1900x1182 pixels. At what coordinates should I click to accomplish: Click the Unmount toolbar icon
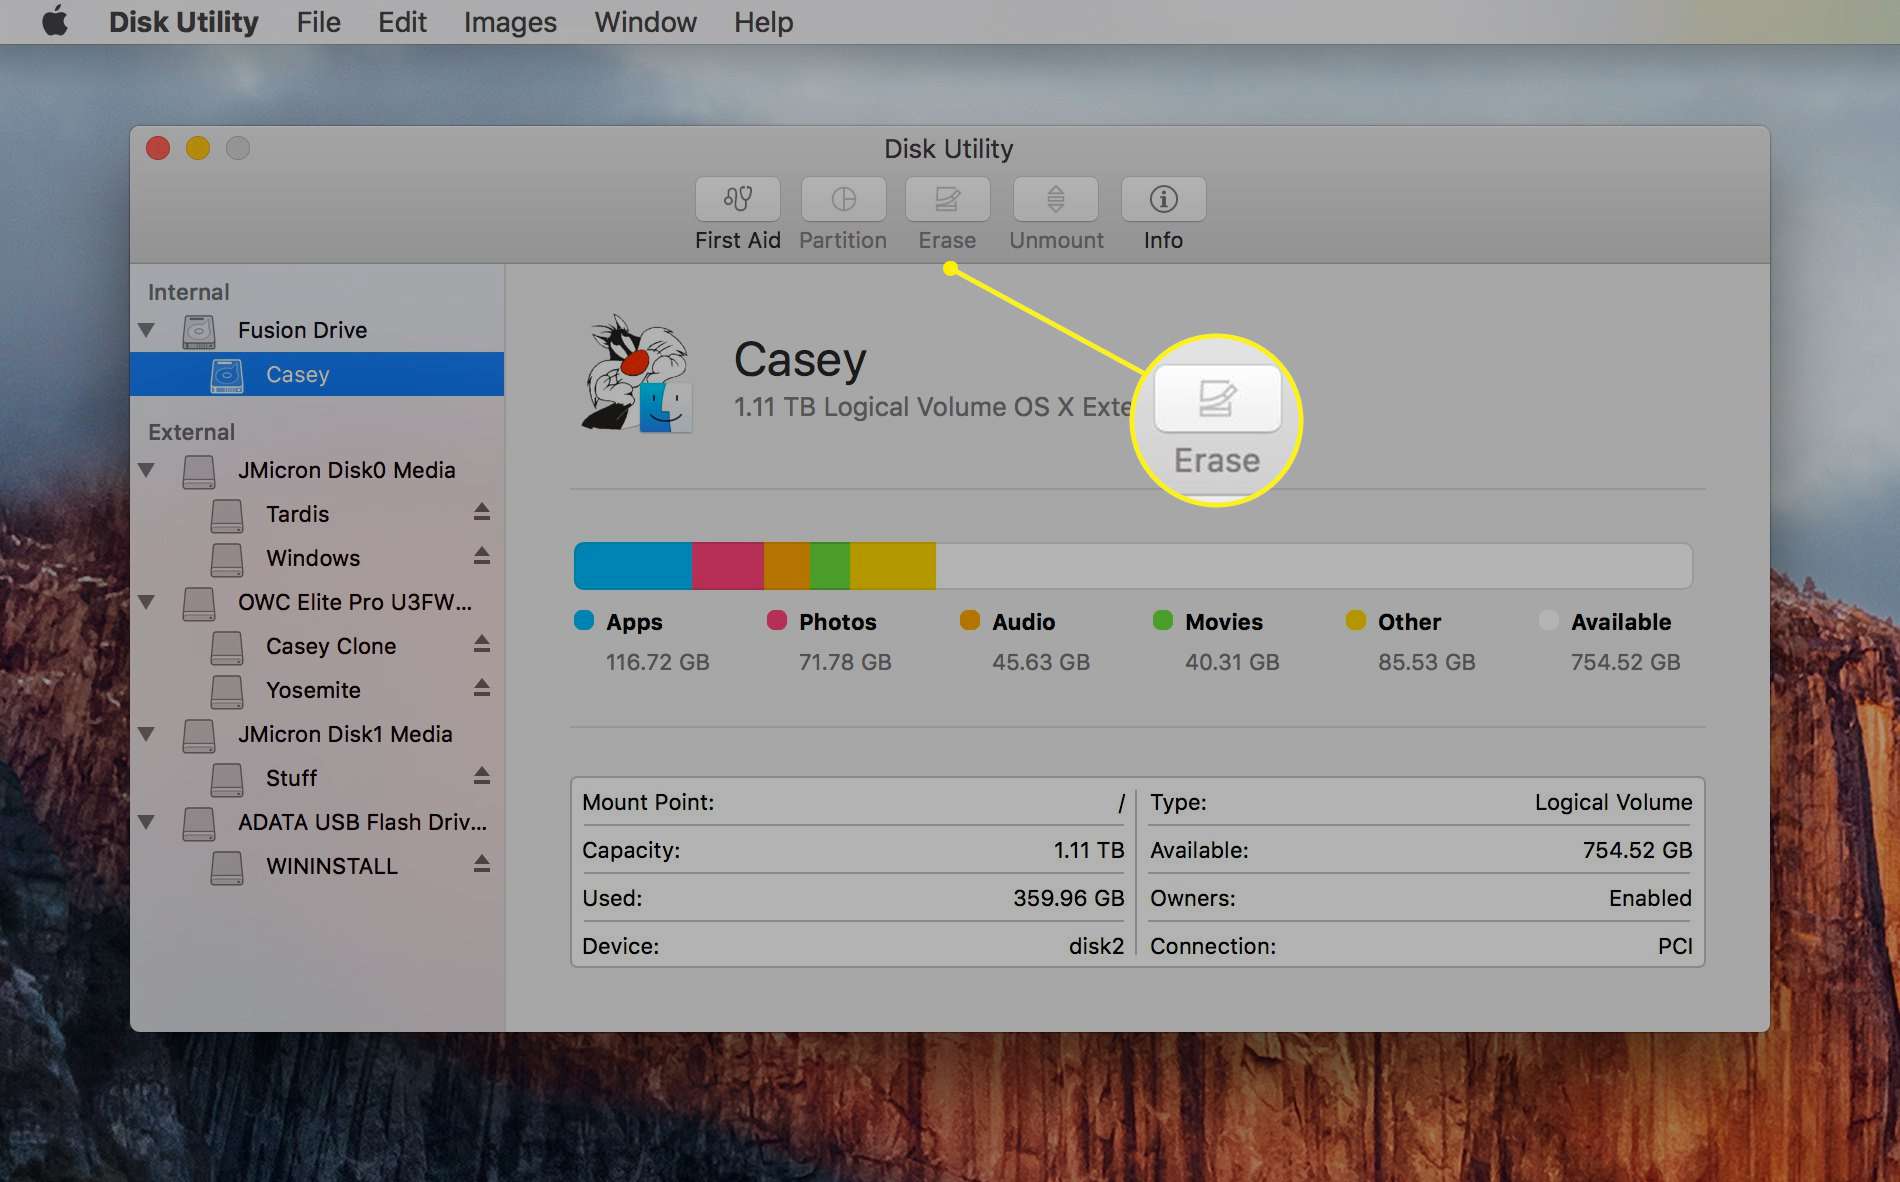coord(1056,199)
